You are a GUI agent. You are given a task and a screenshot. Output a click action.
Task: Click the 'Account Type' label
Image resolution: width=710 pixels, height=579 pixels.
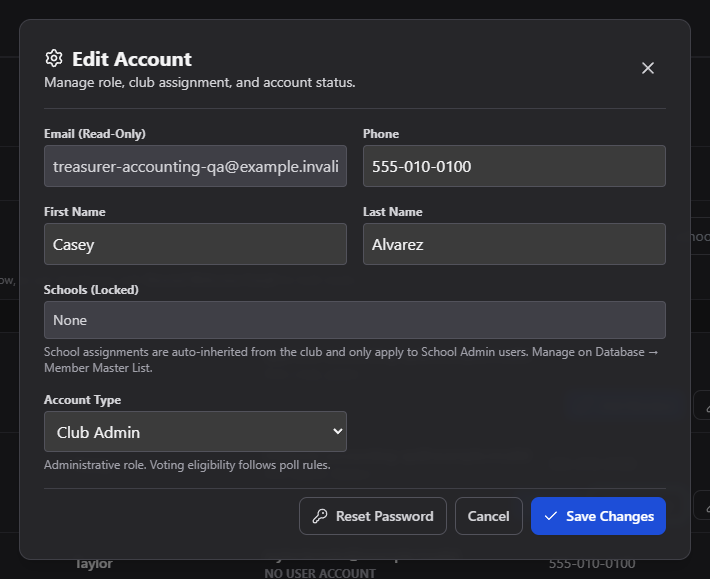pos(82,400)
